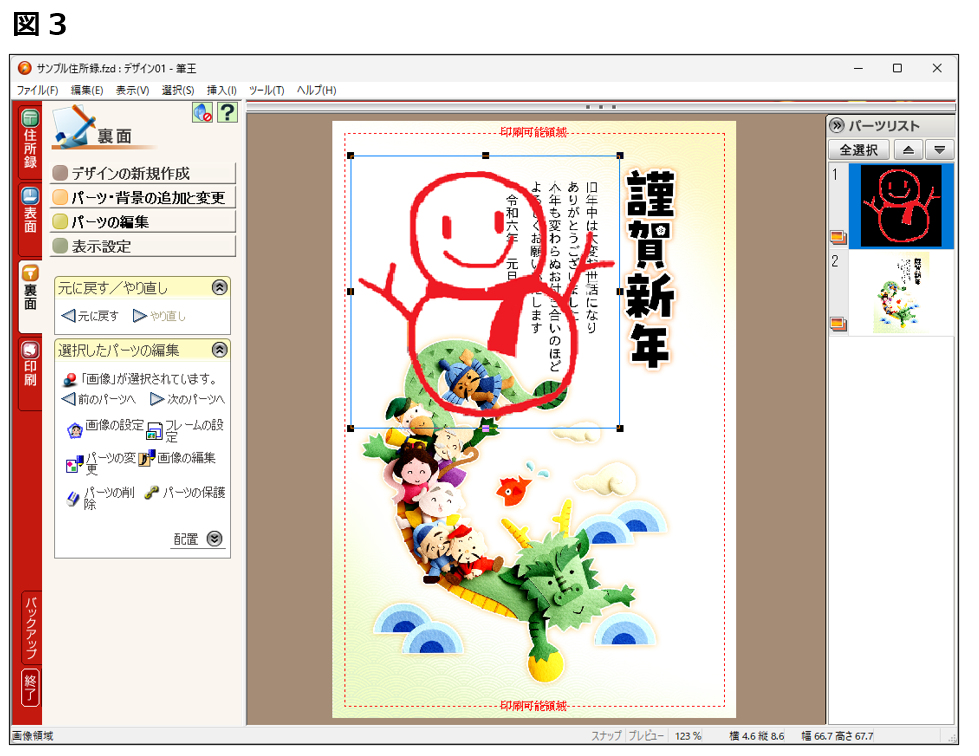Click the 全選択 button

tap(858, 150)
